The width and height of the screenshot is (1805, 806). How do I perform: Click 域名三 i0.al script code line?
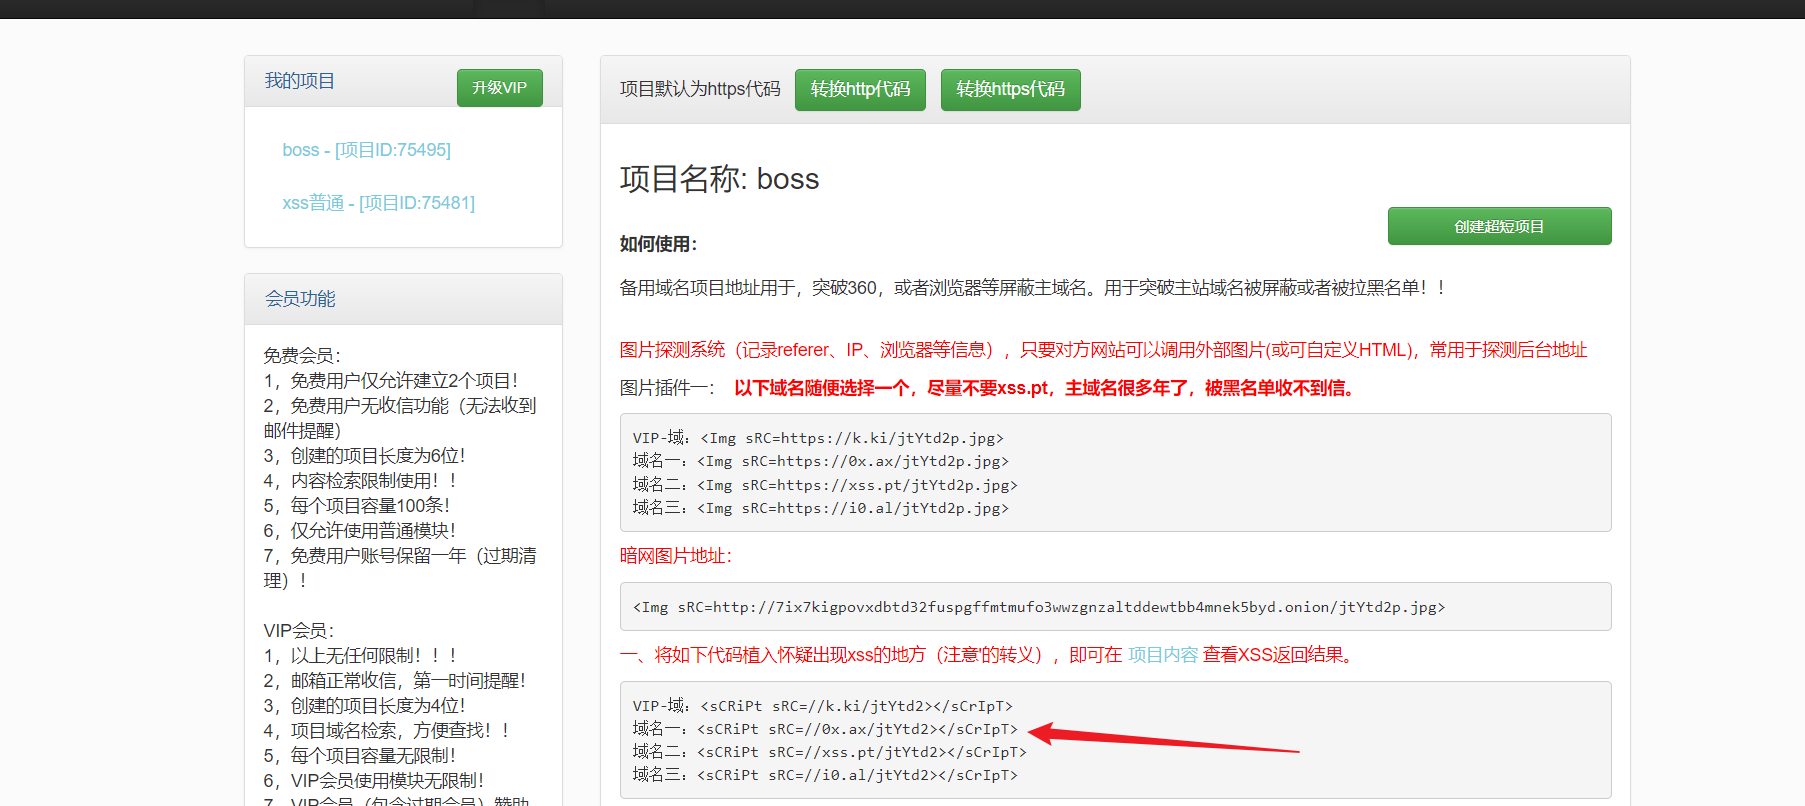tap(825, 775)
